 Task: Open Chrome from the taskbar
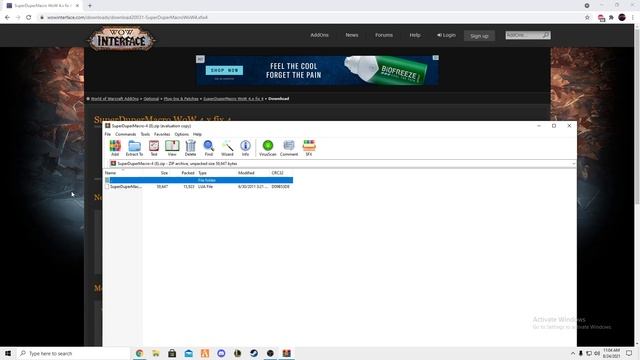coord(139,353)
